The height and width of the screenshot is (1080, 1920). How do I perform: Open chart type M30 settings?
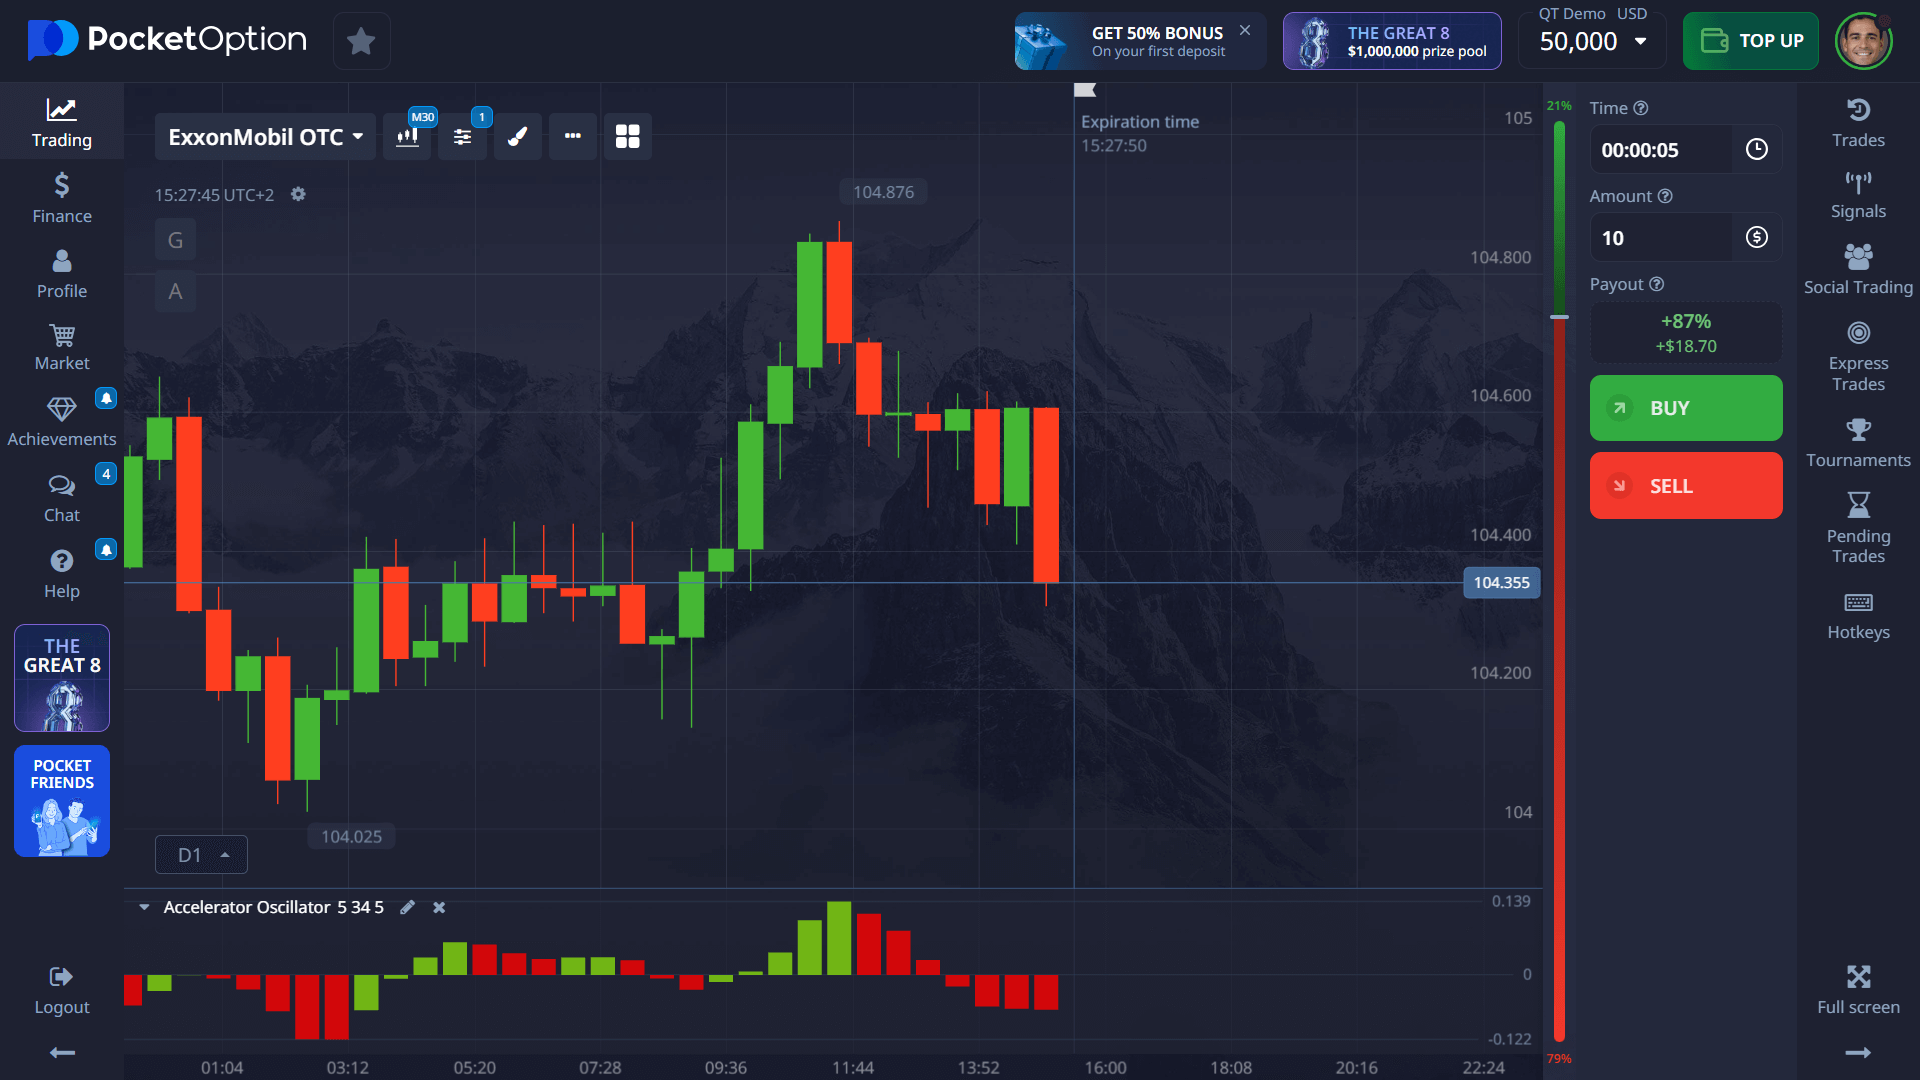[x=407, y=137]
